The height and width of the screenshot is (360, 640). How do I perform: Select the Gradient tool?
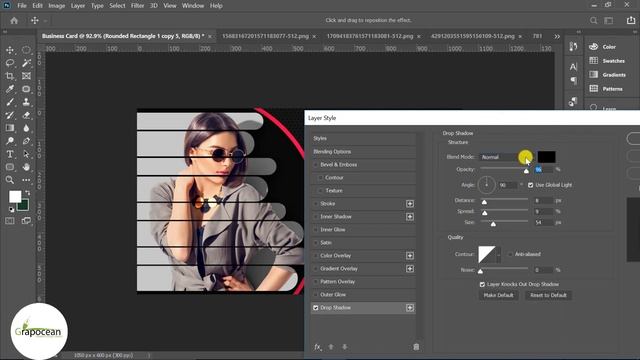click(x=10, y=128)
